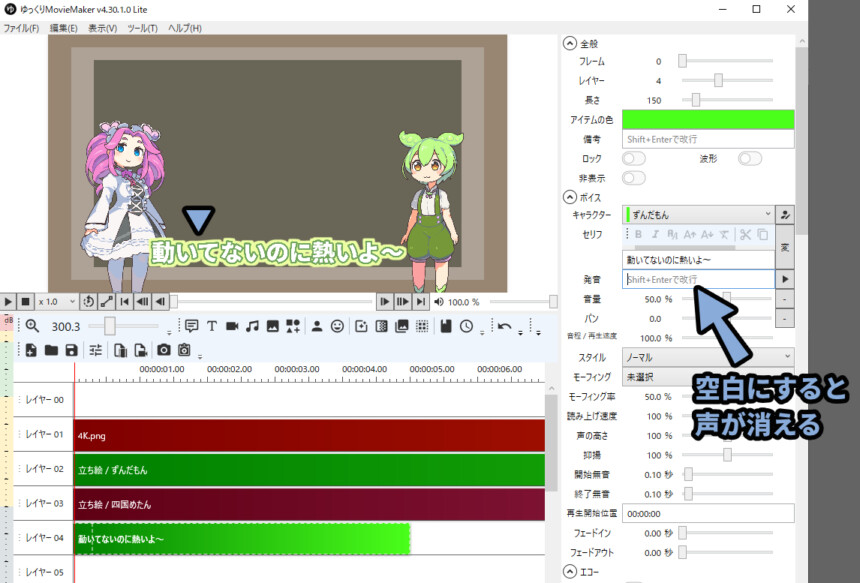
Task: Open the モーフィング 未選択 dropdown
Action: (x=708, y=377)
